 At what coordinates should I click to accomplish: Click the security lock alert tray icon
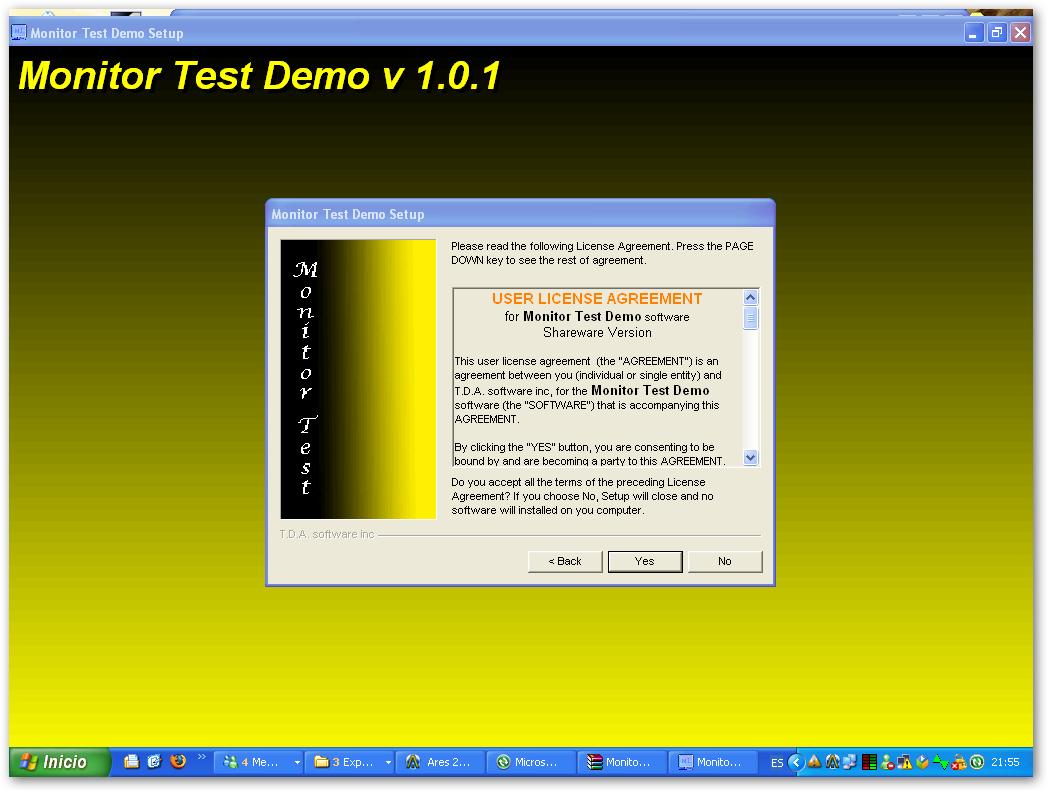pyautogui.click(x=959, y=762)
